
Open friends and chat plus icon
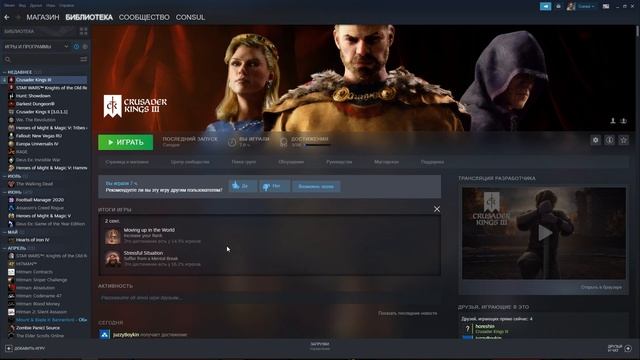[628, 348]
